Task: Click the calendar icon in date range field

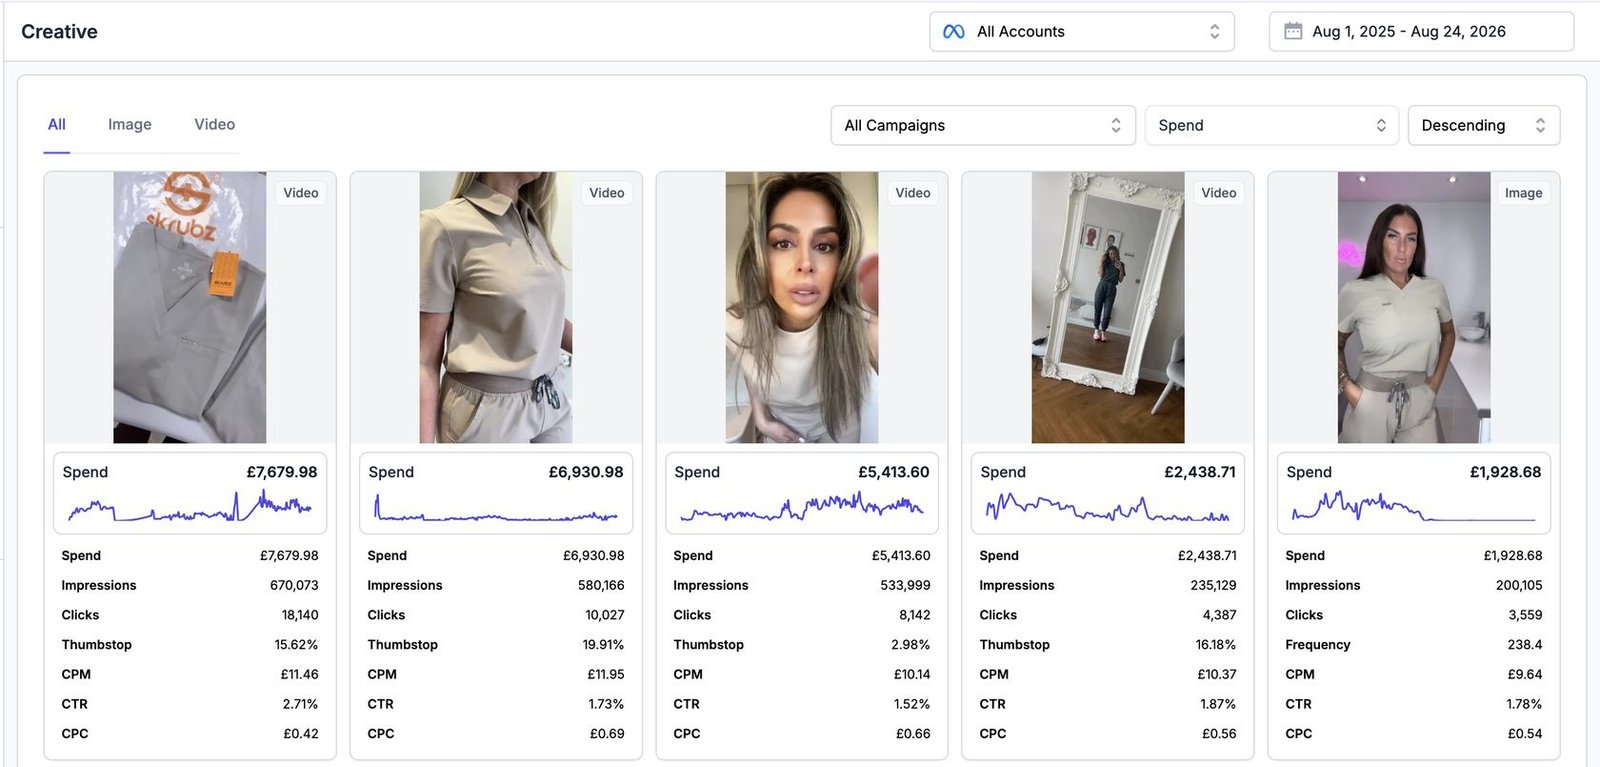Action: tap(1293, 31)
